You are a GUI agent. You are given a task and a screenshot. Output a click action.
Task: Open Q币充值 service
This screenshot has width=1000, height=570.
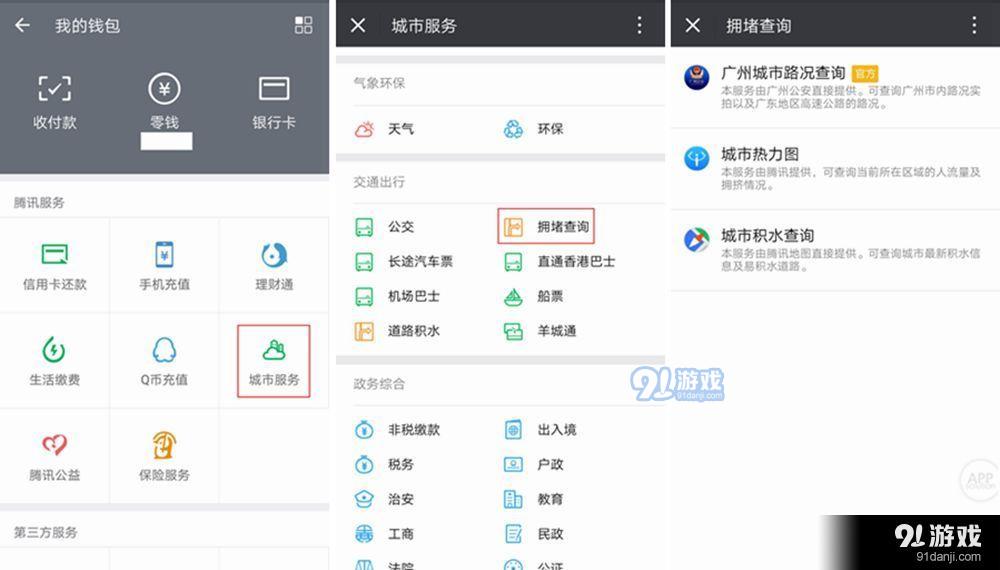click(165, 361)
